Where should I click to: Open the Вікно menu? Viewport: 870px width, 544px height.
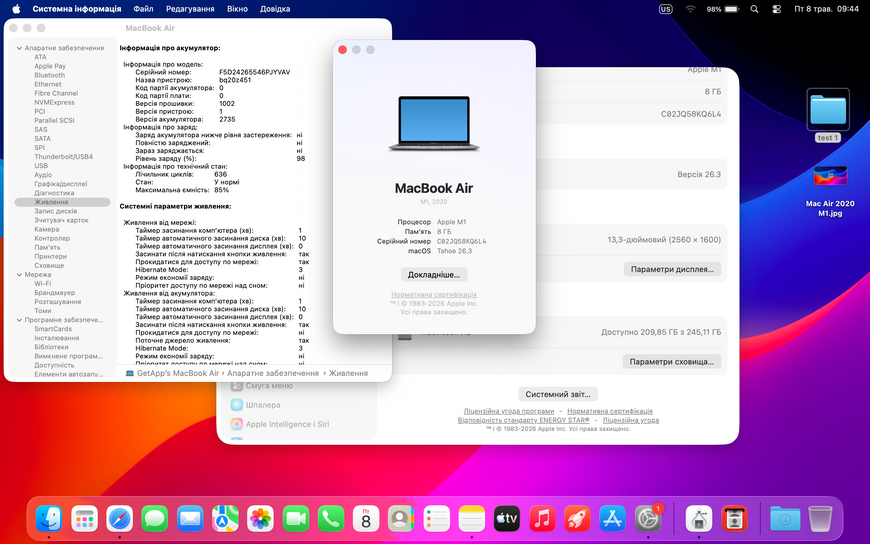pos(237,9)
